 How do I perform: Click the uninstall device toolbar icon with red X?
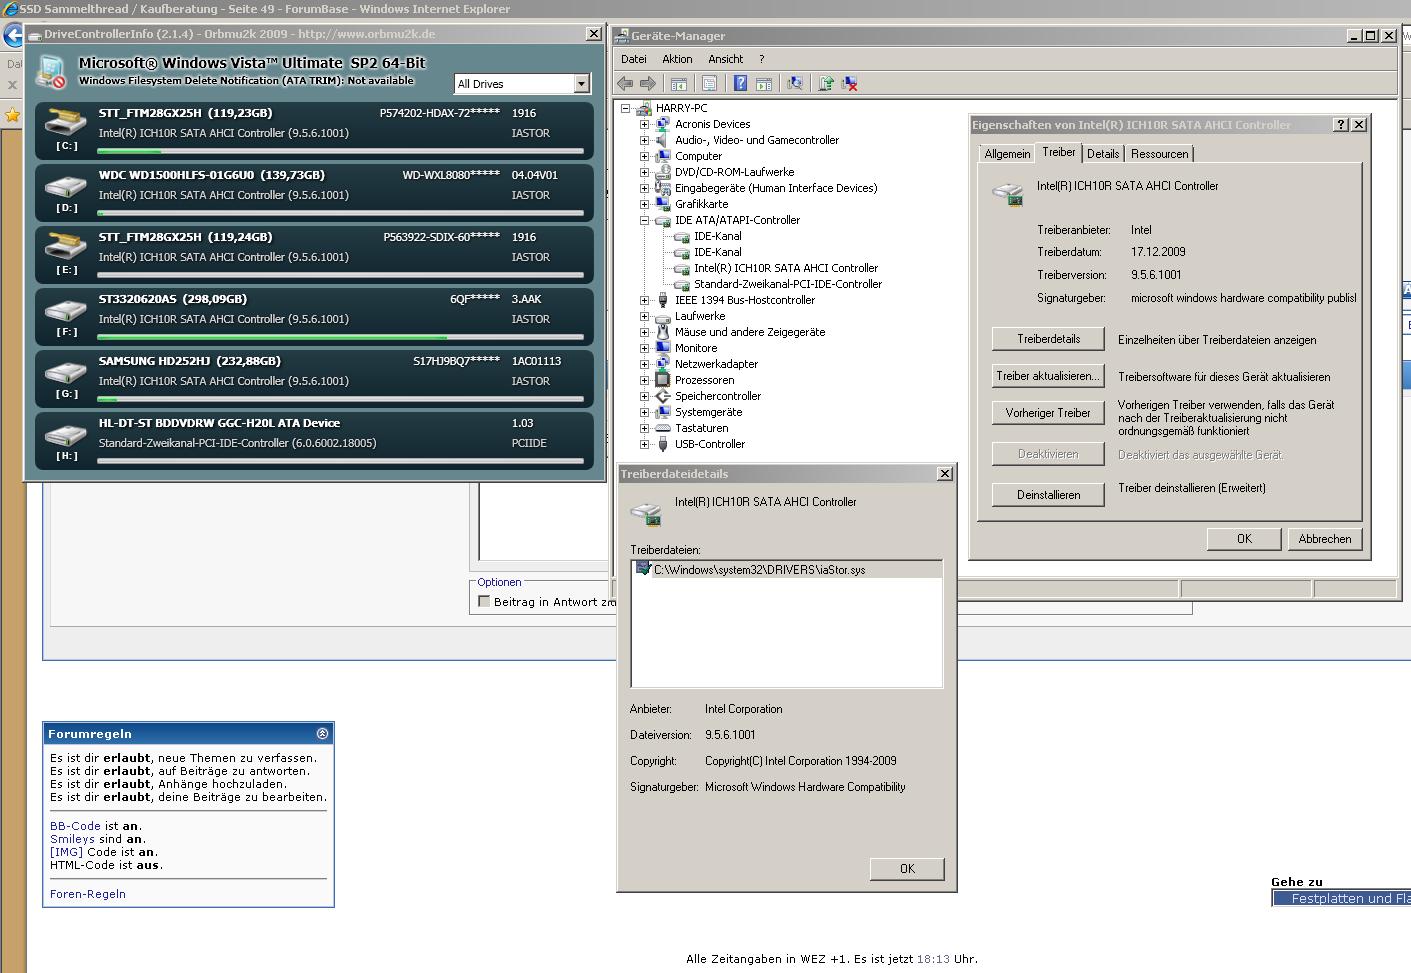coord(850,84)
